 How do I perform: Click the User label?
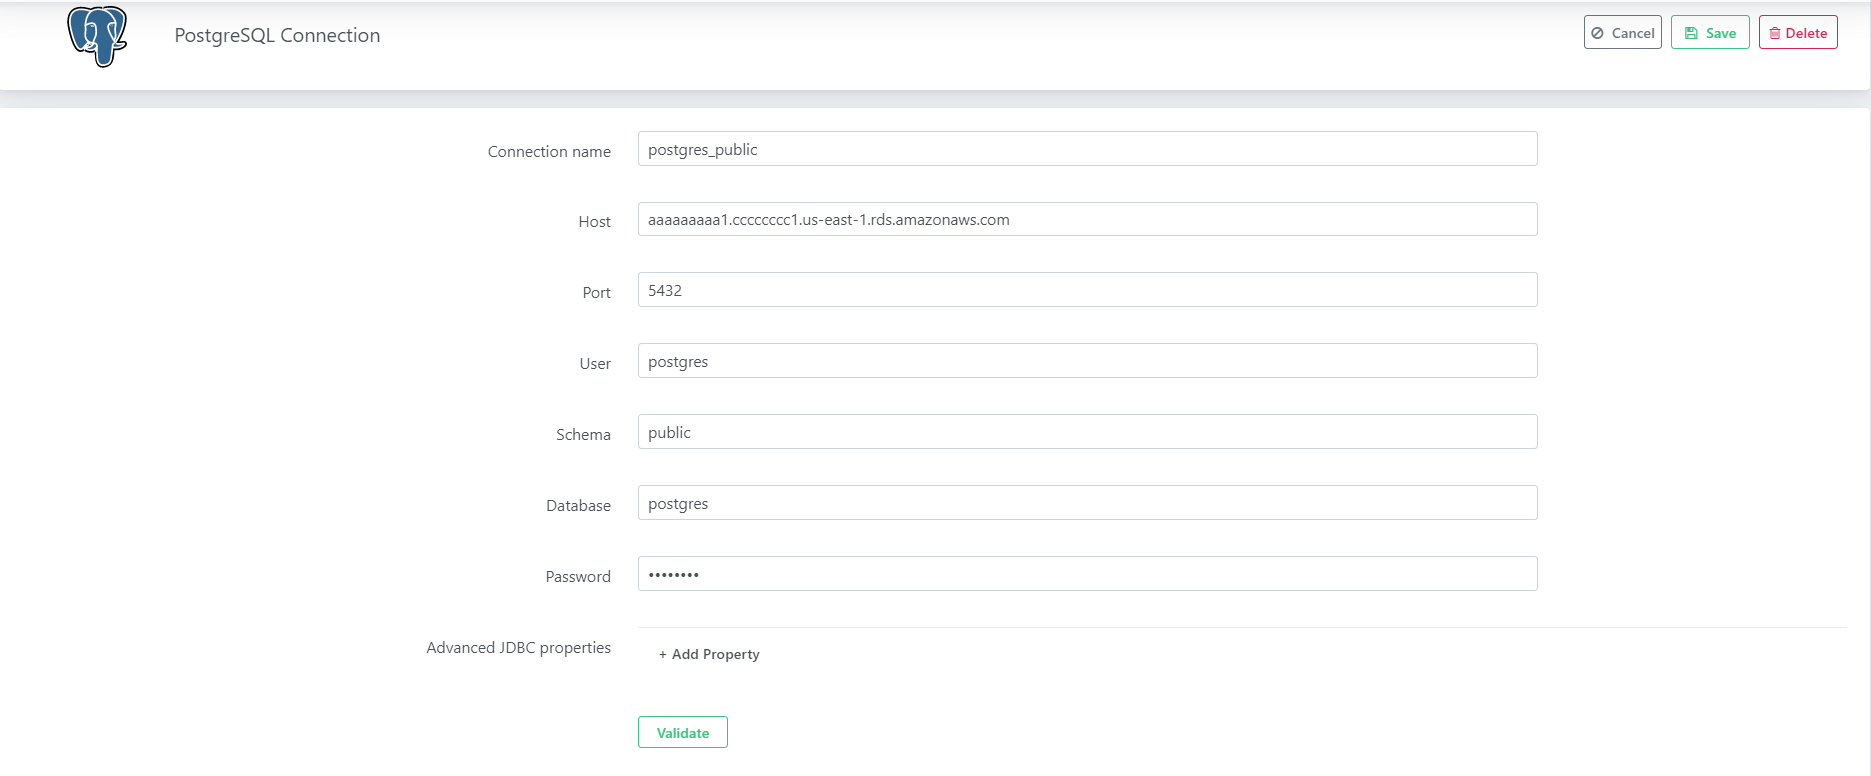[x=595, y=364]
